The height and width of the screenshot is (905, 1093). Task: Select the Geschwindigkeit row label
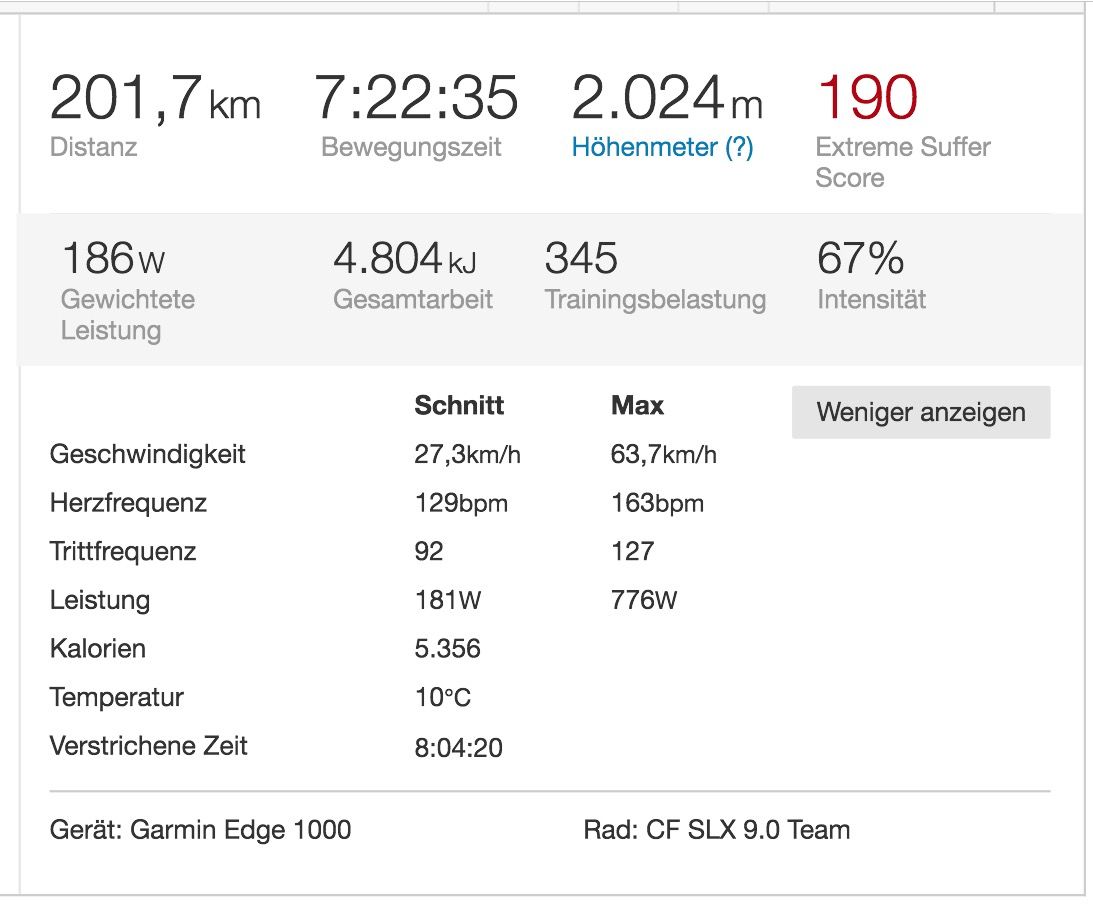(x=147, y=454)
